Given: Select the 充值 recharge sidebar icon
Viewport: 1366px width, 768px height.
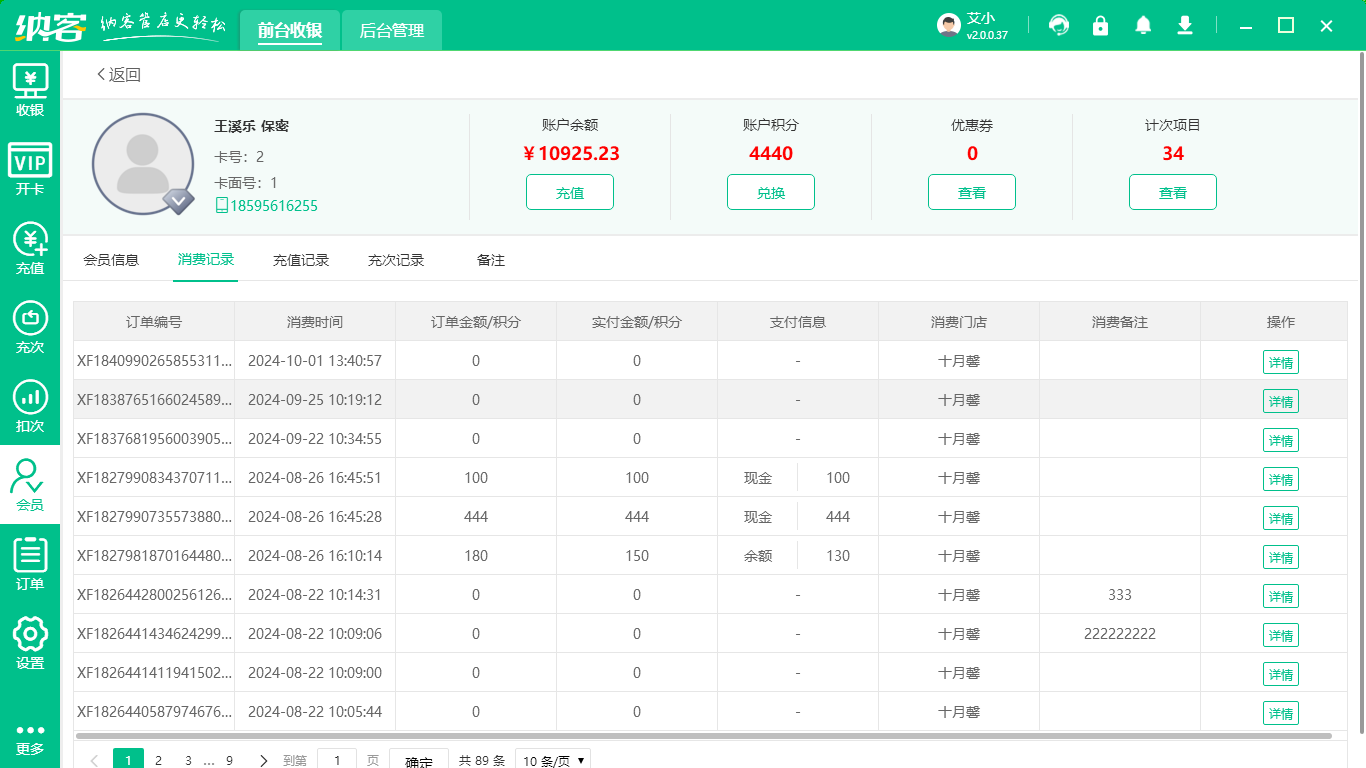Looking at the screenshot, I should point(30,248).
